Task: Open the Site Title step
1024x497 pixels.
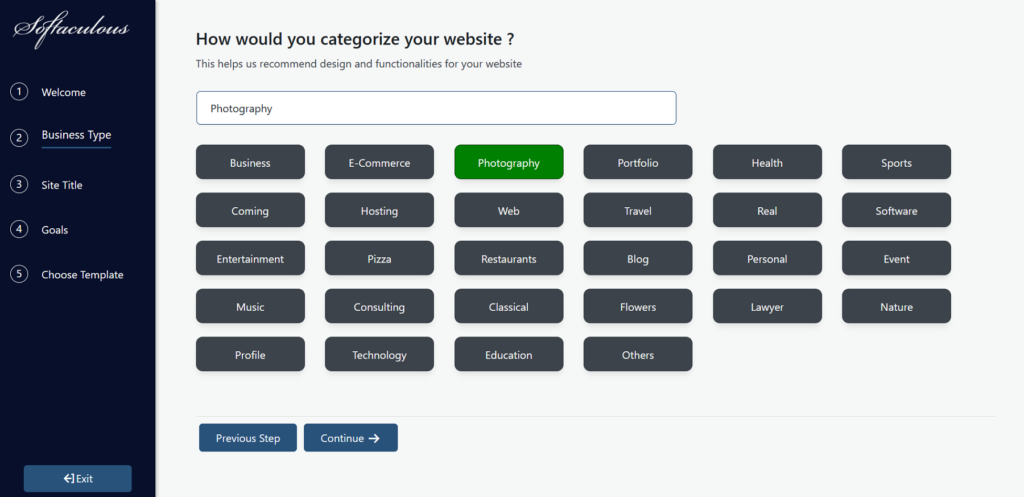Action: (x=62, y=185)
